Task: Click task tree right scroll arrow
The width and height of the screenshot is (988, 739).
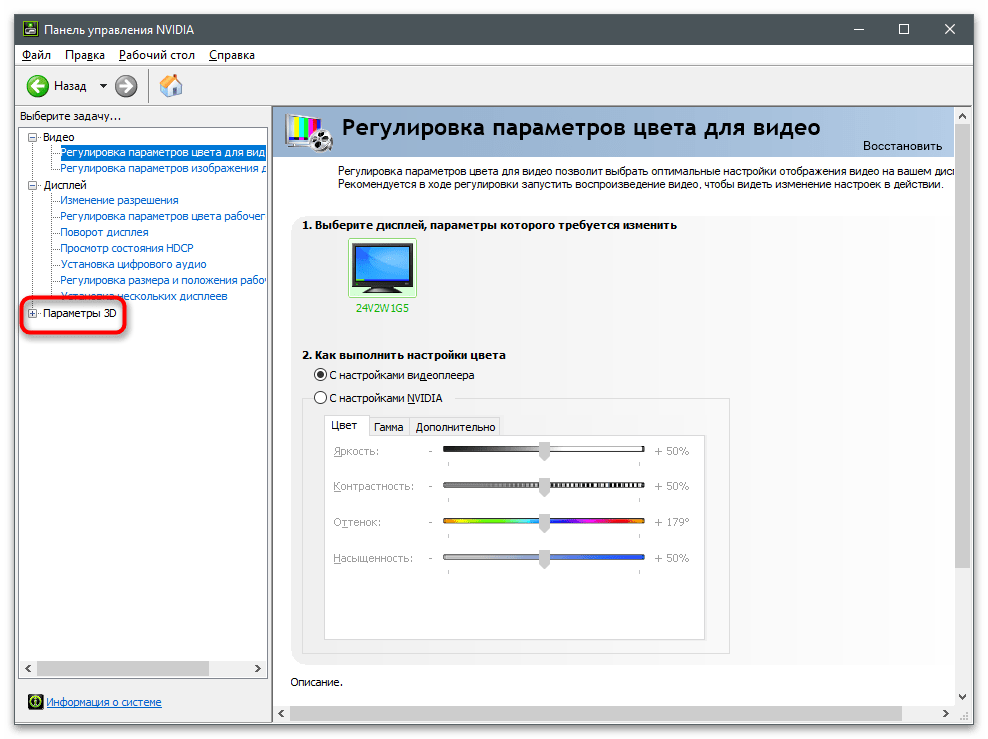Action: (258, 668)
